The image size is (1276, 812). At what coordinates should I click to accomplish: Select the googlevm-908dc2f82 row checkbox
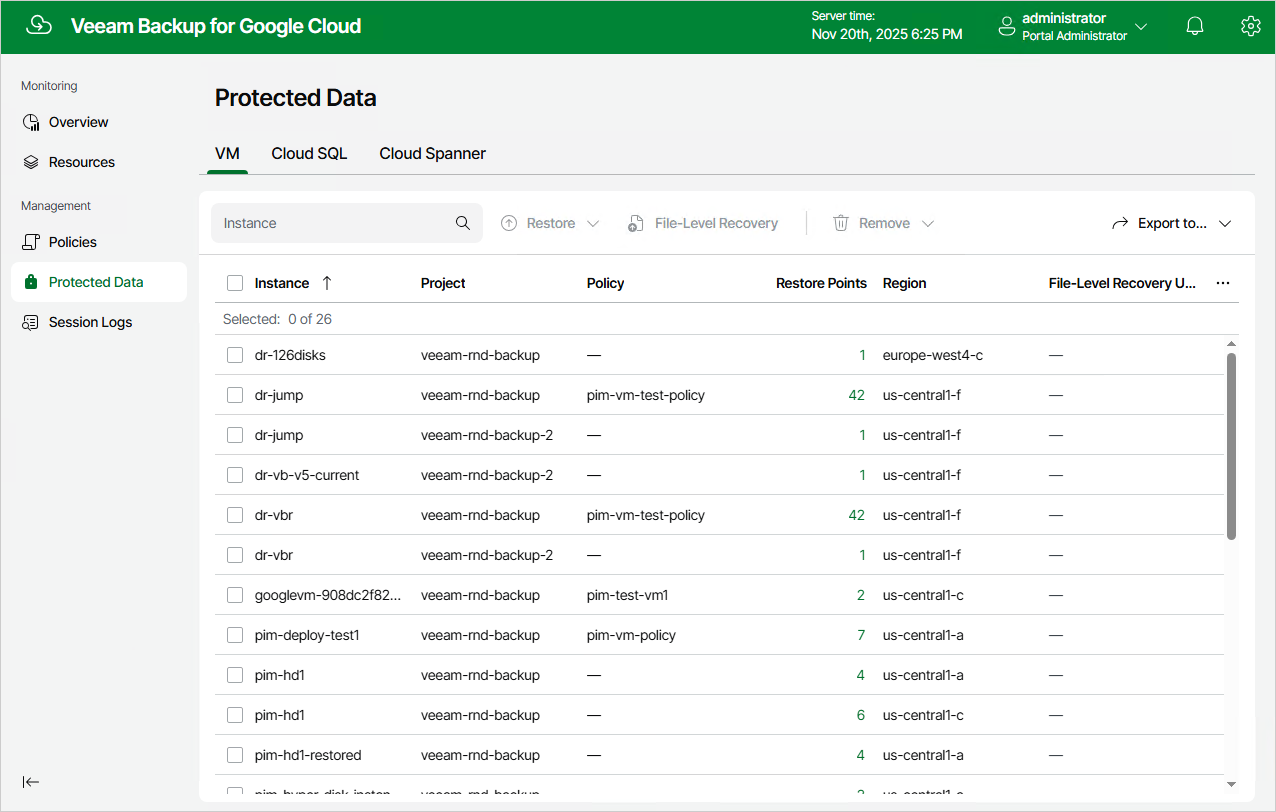(x=235, y=595)
